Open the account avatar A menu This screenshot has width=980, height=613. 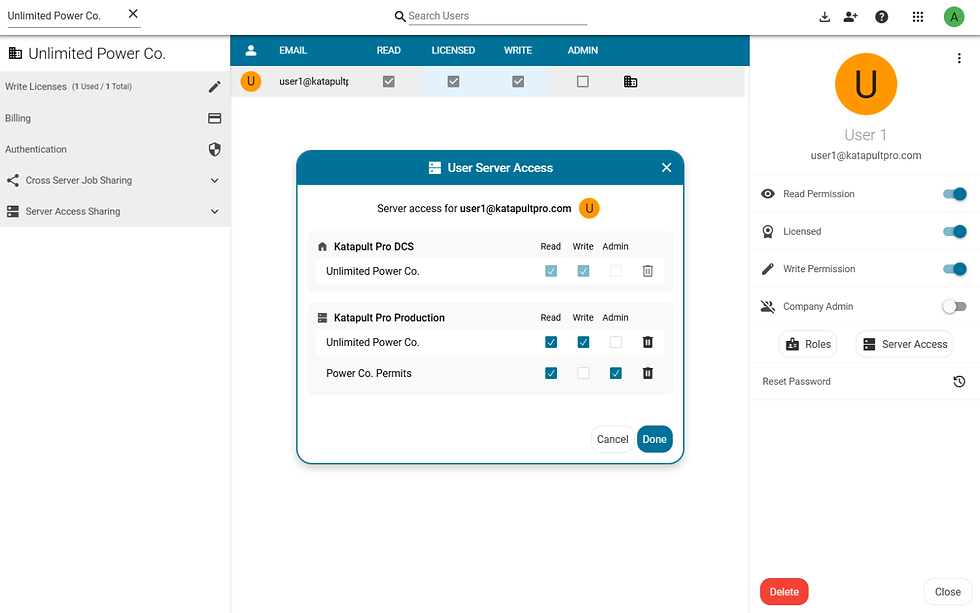(x=954, y=17)
